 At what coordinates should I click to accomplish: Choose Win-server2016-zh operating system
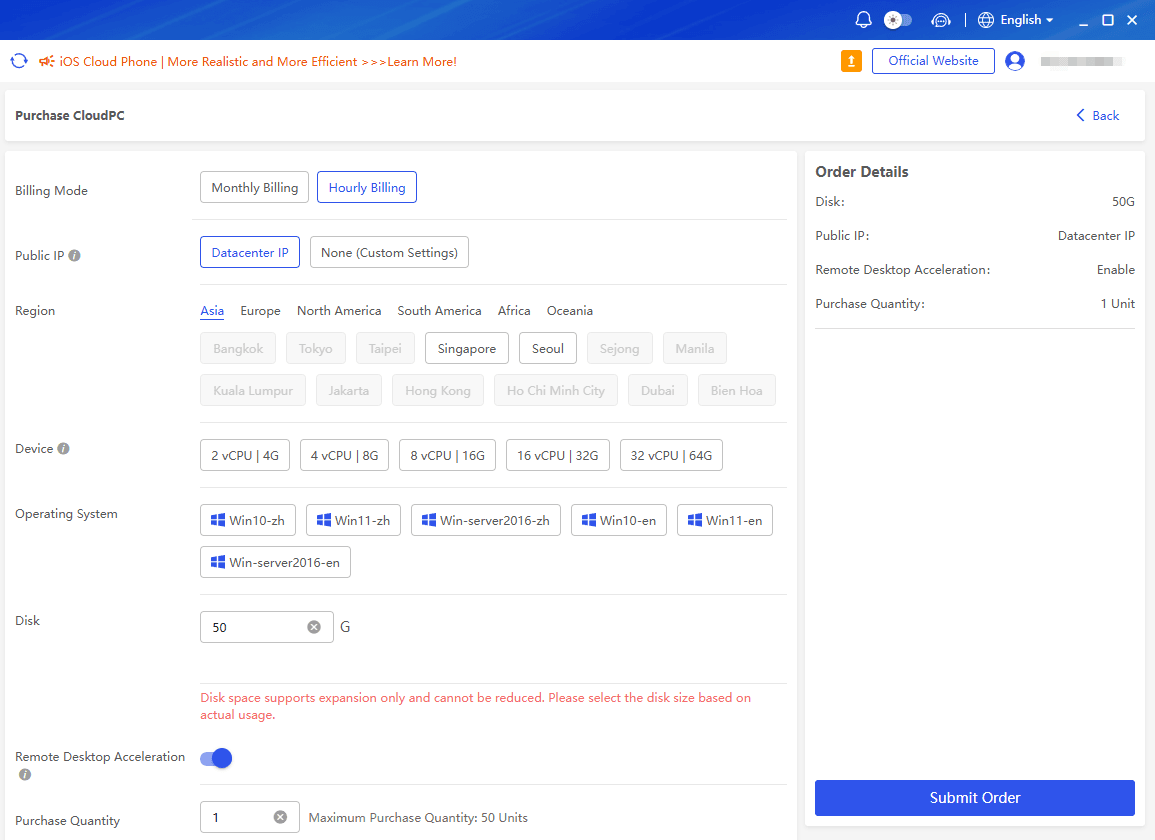pos(485,520)
